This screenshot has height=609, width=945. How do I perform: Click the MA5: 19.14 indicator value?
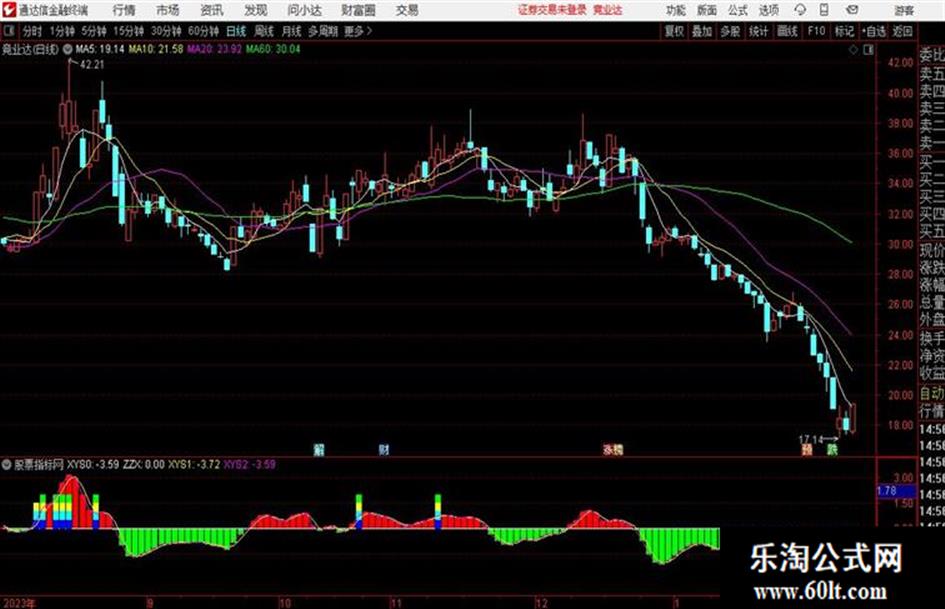(99, 49)
